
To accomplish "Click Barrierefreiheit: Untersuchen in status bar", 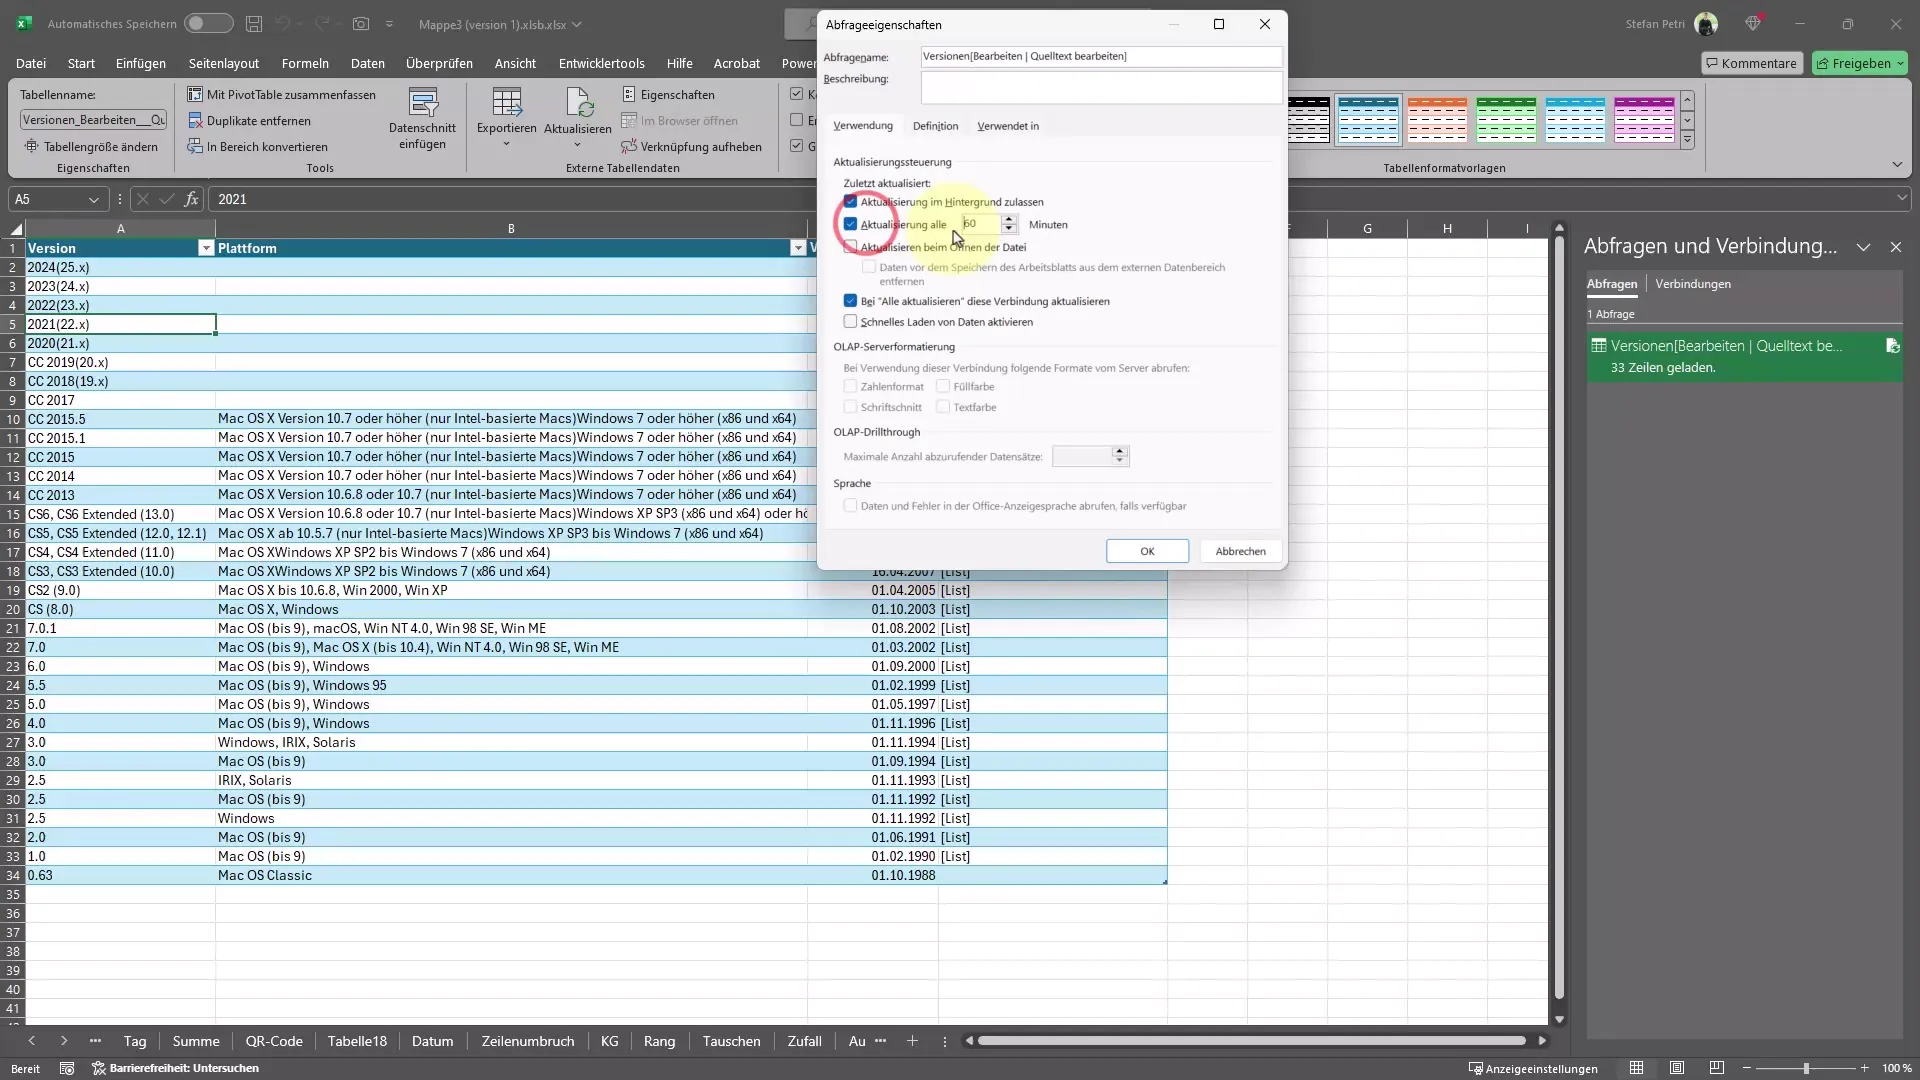I will (x=175, y=1068).
